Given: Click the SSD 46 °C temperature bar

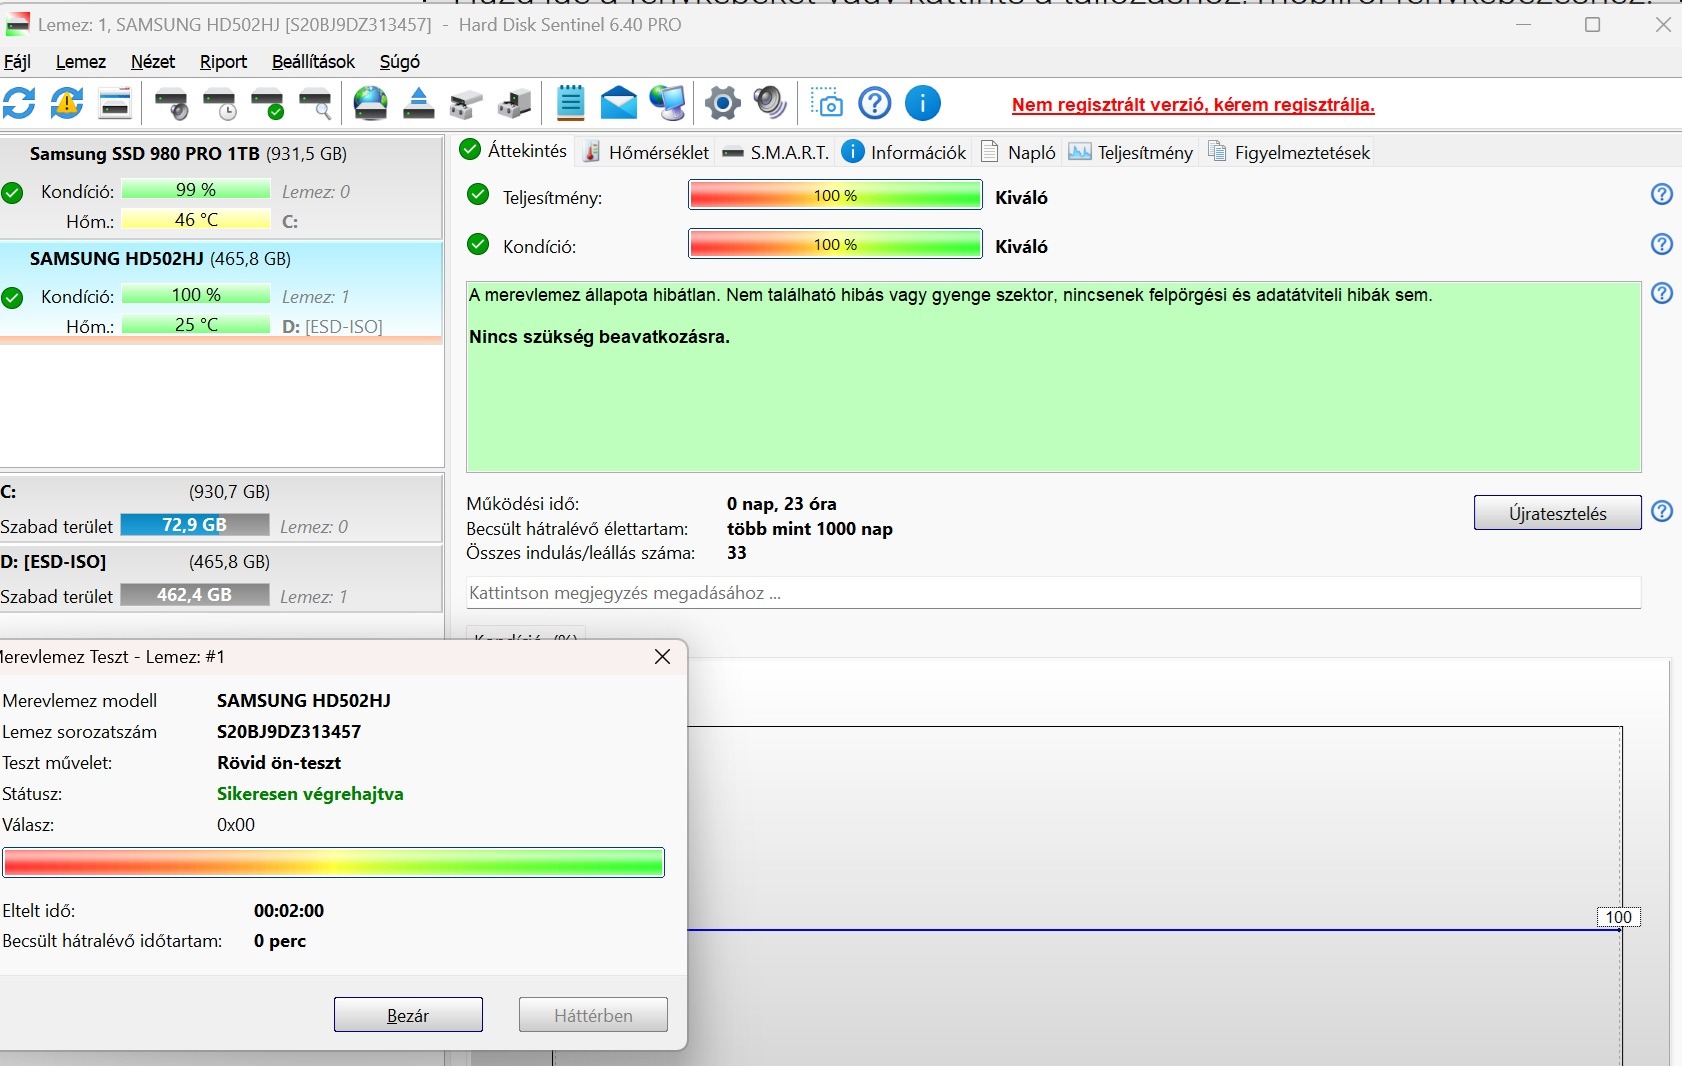Looking at the screenshot, I should pyautogui.click(x=196, y=220).
